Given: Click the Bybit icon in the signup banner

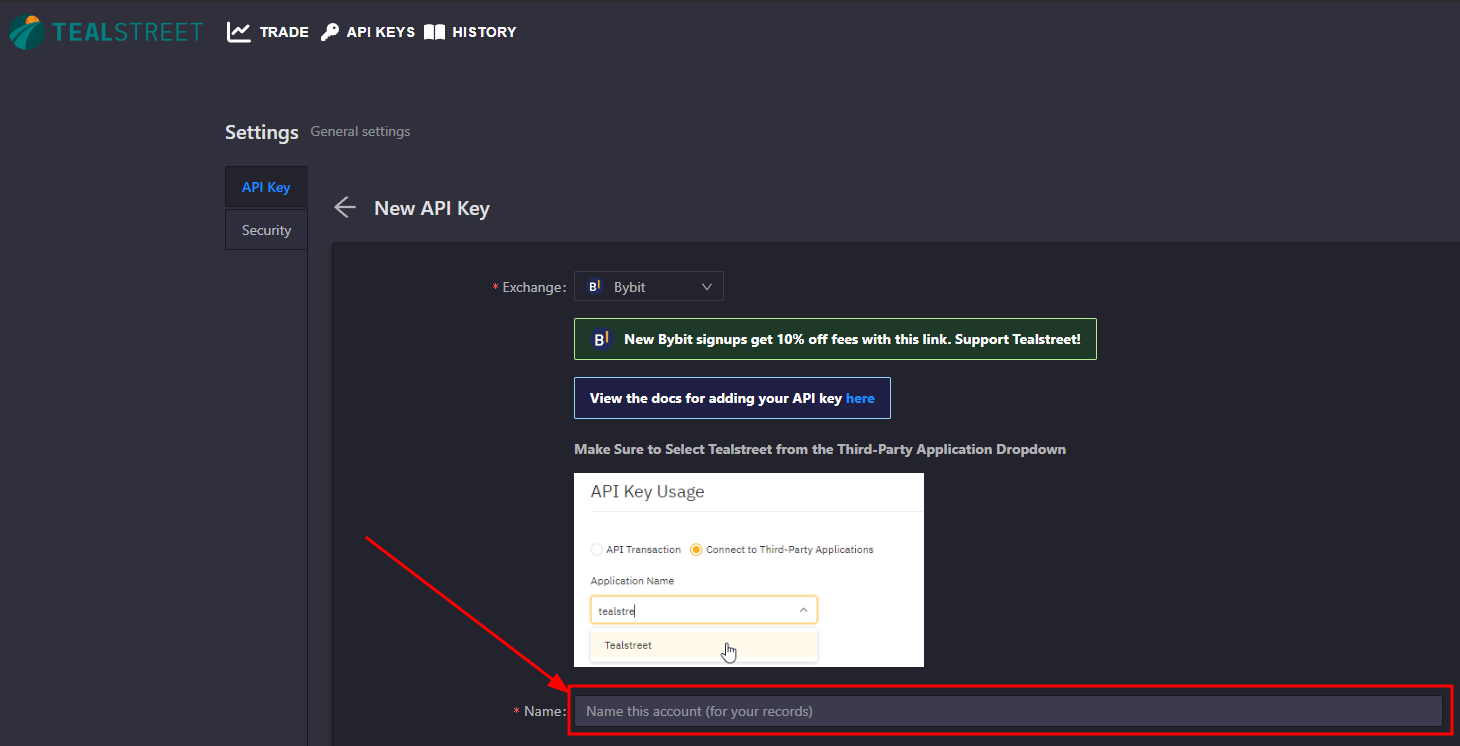Looking at the screenshot, I should click(x=601, y=339).
